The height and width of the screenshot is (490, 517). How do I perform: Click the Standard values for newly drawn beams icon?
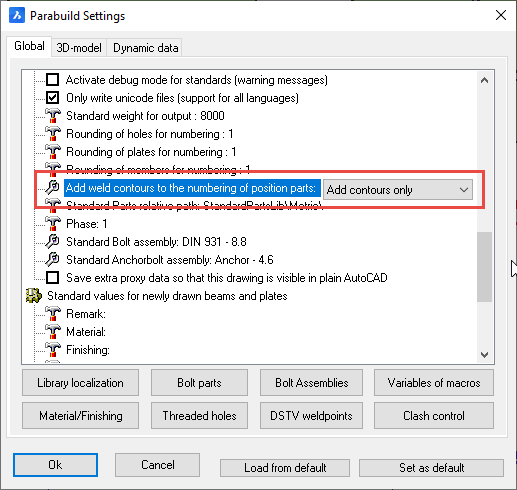click(34, 296)
